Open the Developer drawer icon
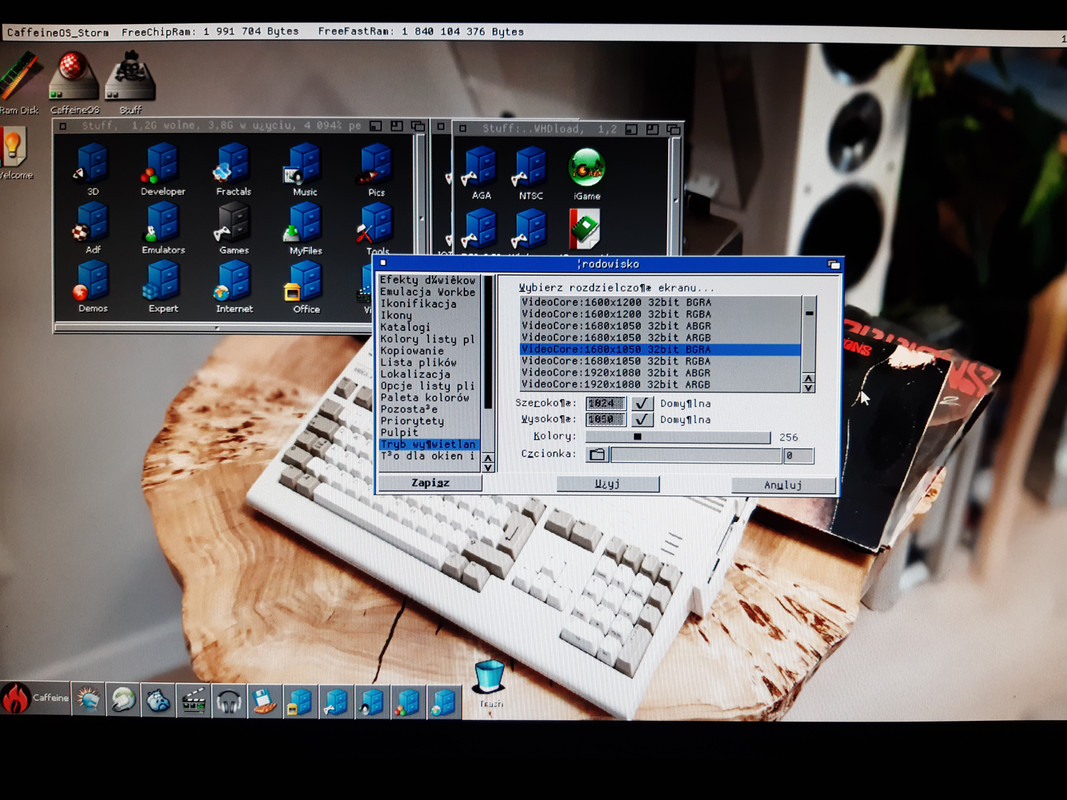1067x800 pixels. pos(162,163)
